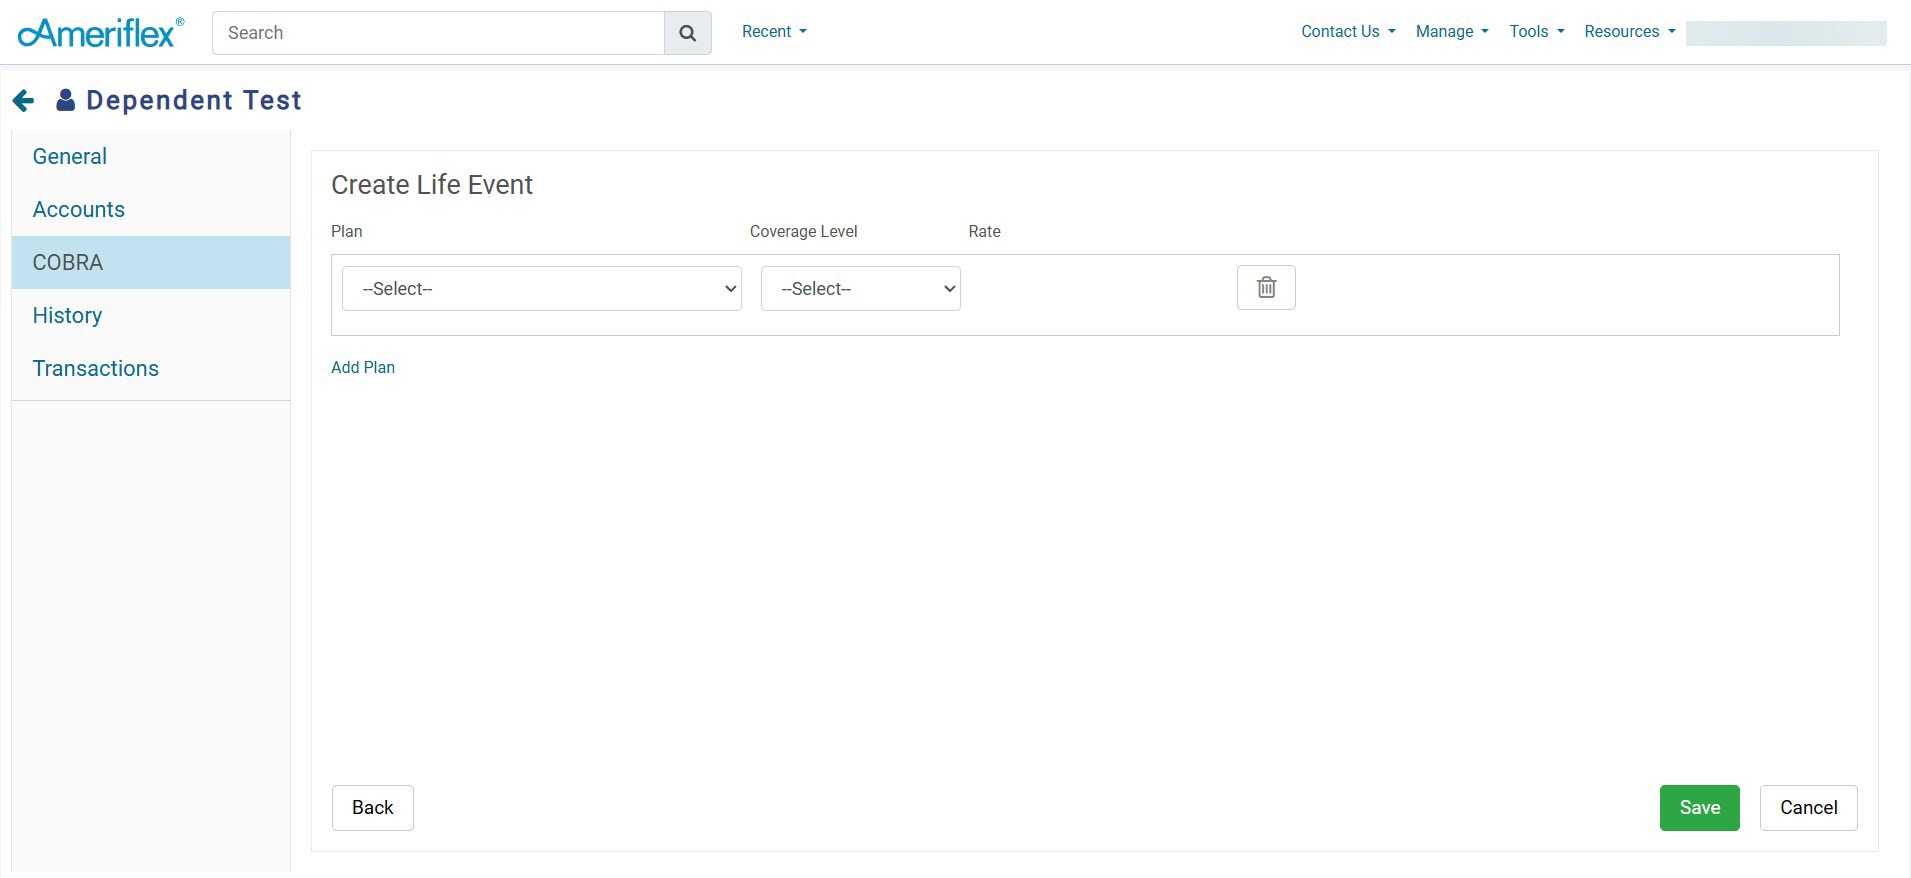Select the COBRA sidebar tab
This screenshot has height=878, width=1911.
click(x=68, y=263)
